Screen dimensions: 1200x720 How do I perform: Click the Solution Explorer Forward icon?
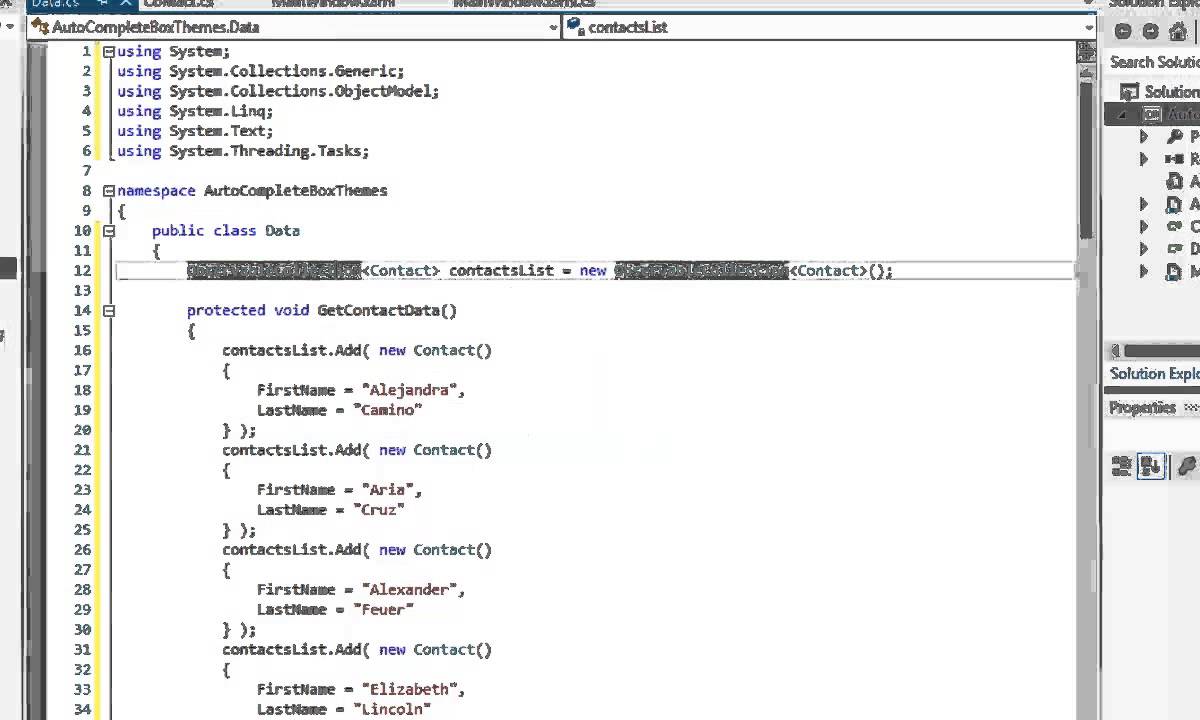(1150, 31)
